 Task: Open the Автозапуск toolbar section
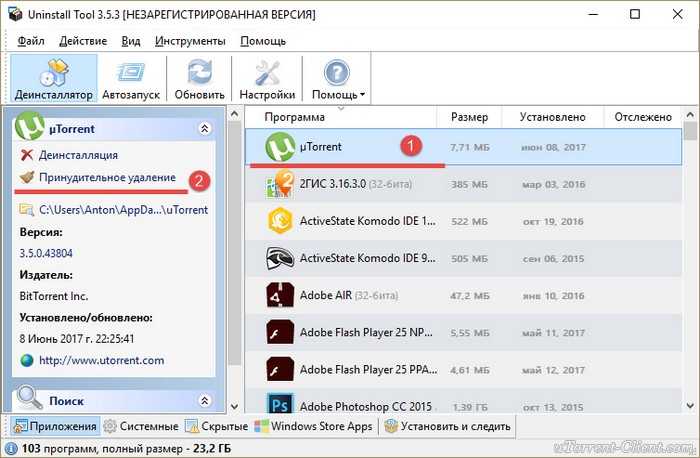tap(131, 78)
